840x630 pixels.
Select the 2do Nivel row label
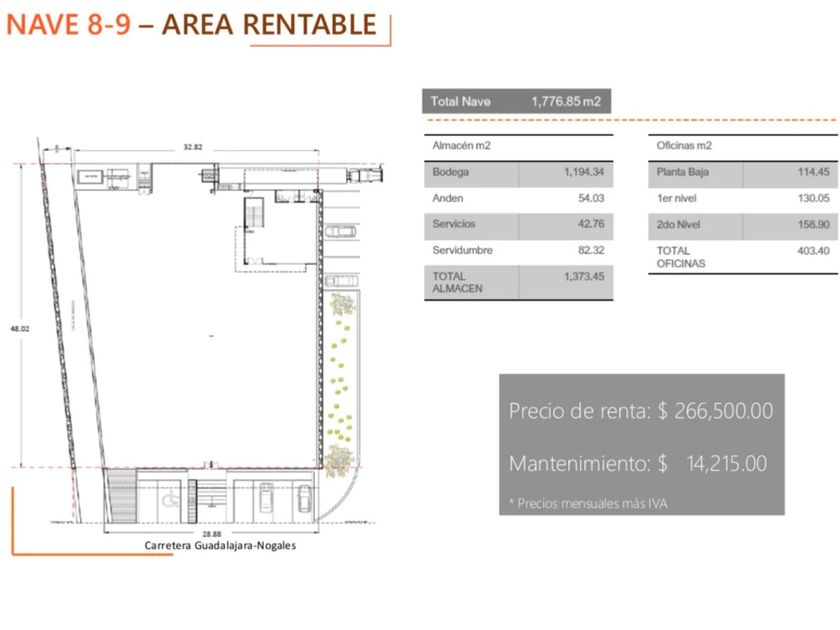pos(678,224)
